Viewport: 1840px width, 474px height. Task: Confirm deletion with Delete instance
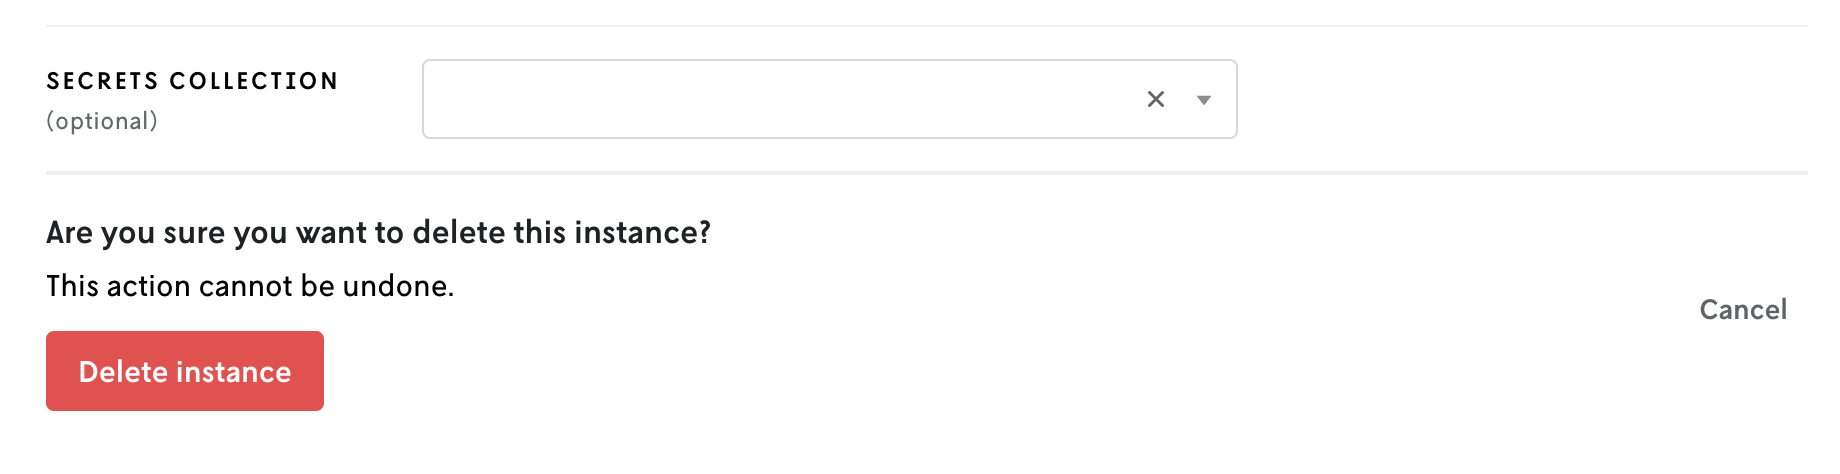185,371
